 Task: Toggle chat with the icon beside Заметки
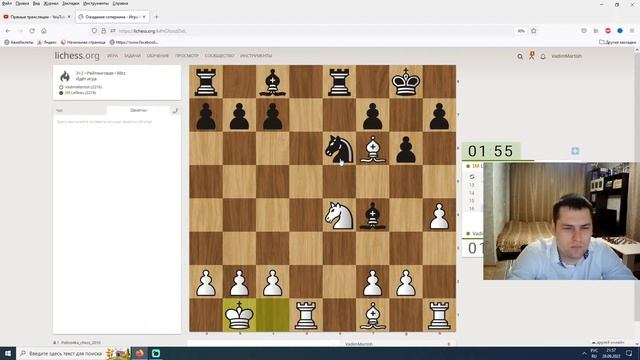175,110
